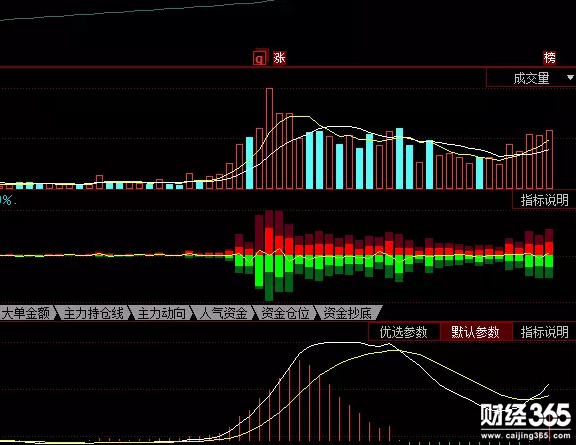This screenshot has width=576, height=445.
Task: Open 指标说明 beside 默认参数
Action: (x=544, y=332)
